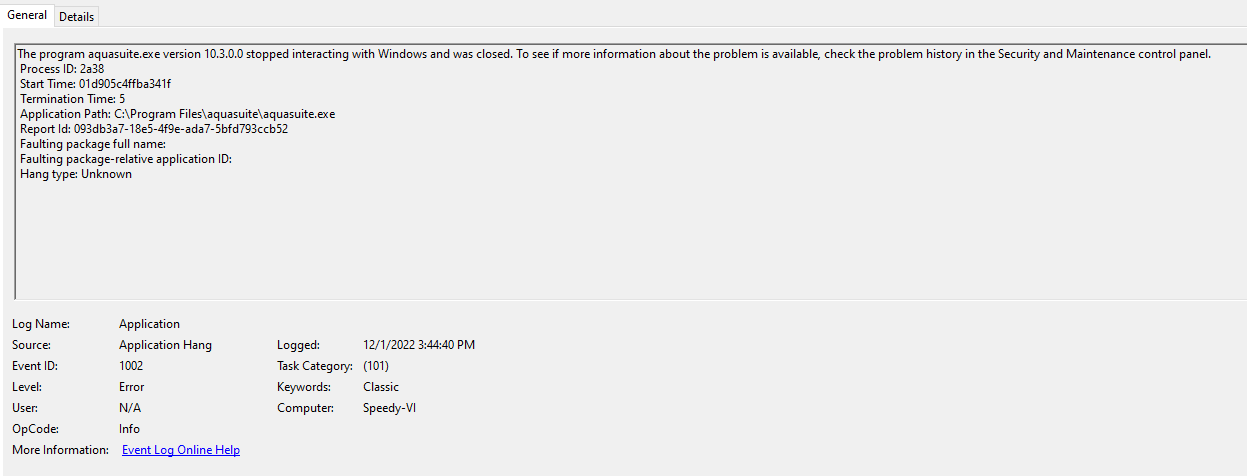Click the Task Category value (101)
This screenshot has height=476, width=1247.
tap(376, 366)
